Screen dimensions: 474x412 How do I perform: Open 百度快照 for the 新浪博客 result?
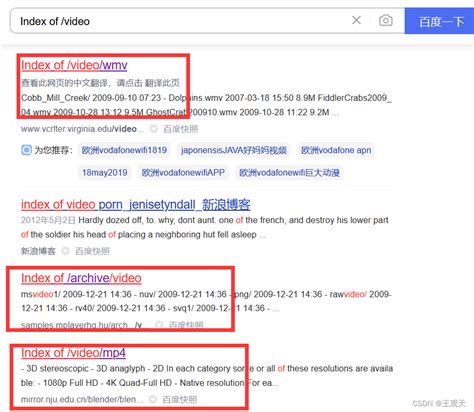(92, 251)
